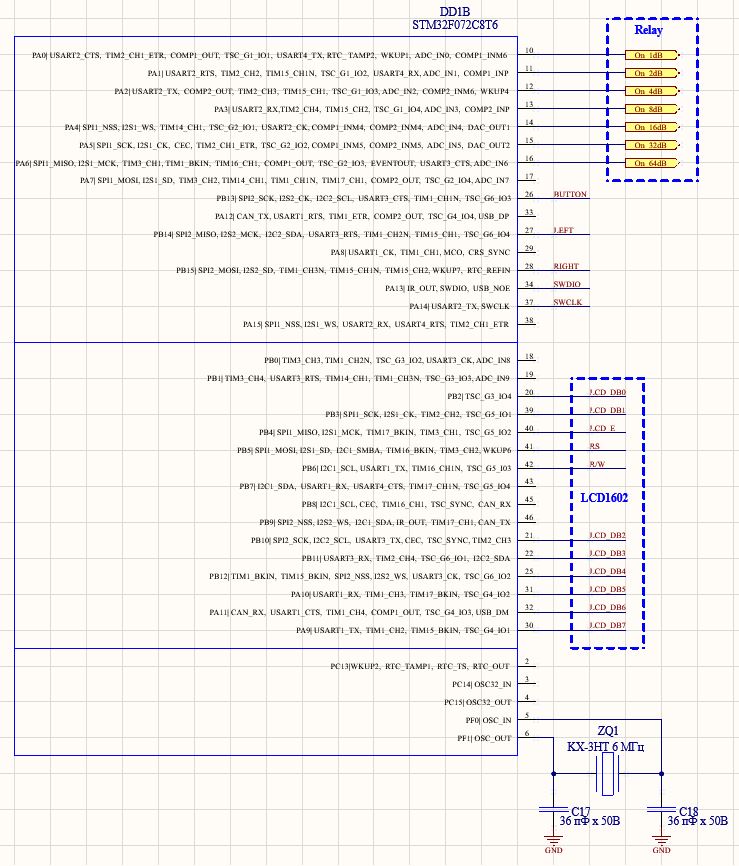Select the GND symbol under C18
Screen dimensions: 739x866
[x=661, y=844]
